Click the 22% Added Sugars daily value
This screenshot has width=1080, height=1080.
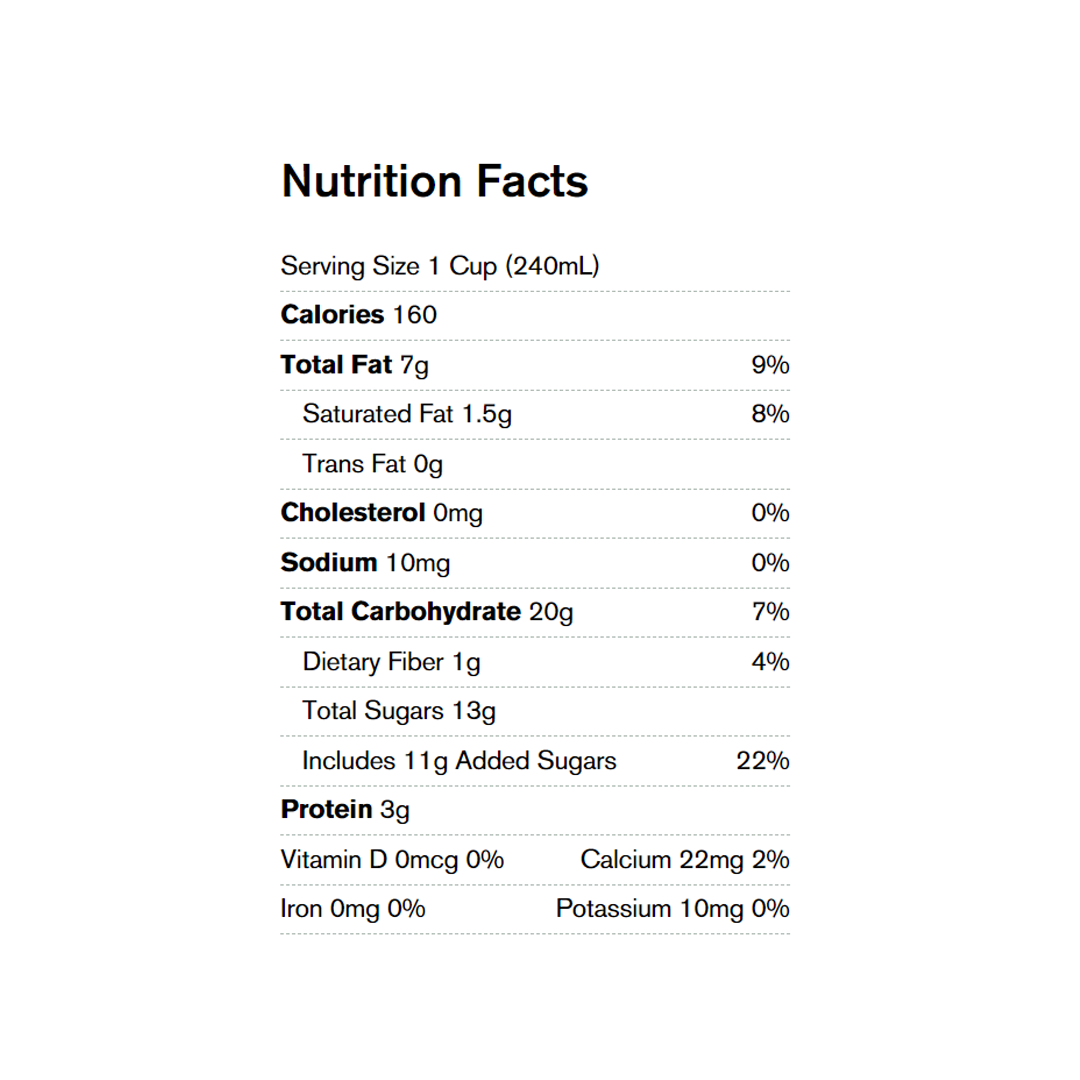tap(763, 761)
